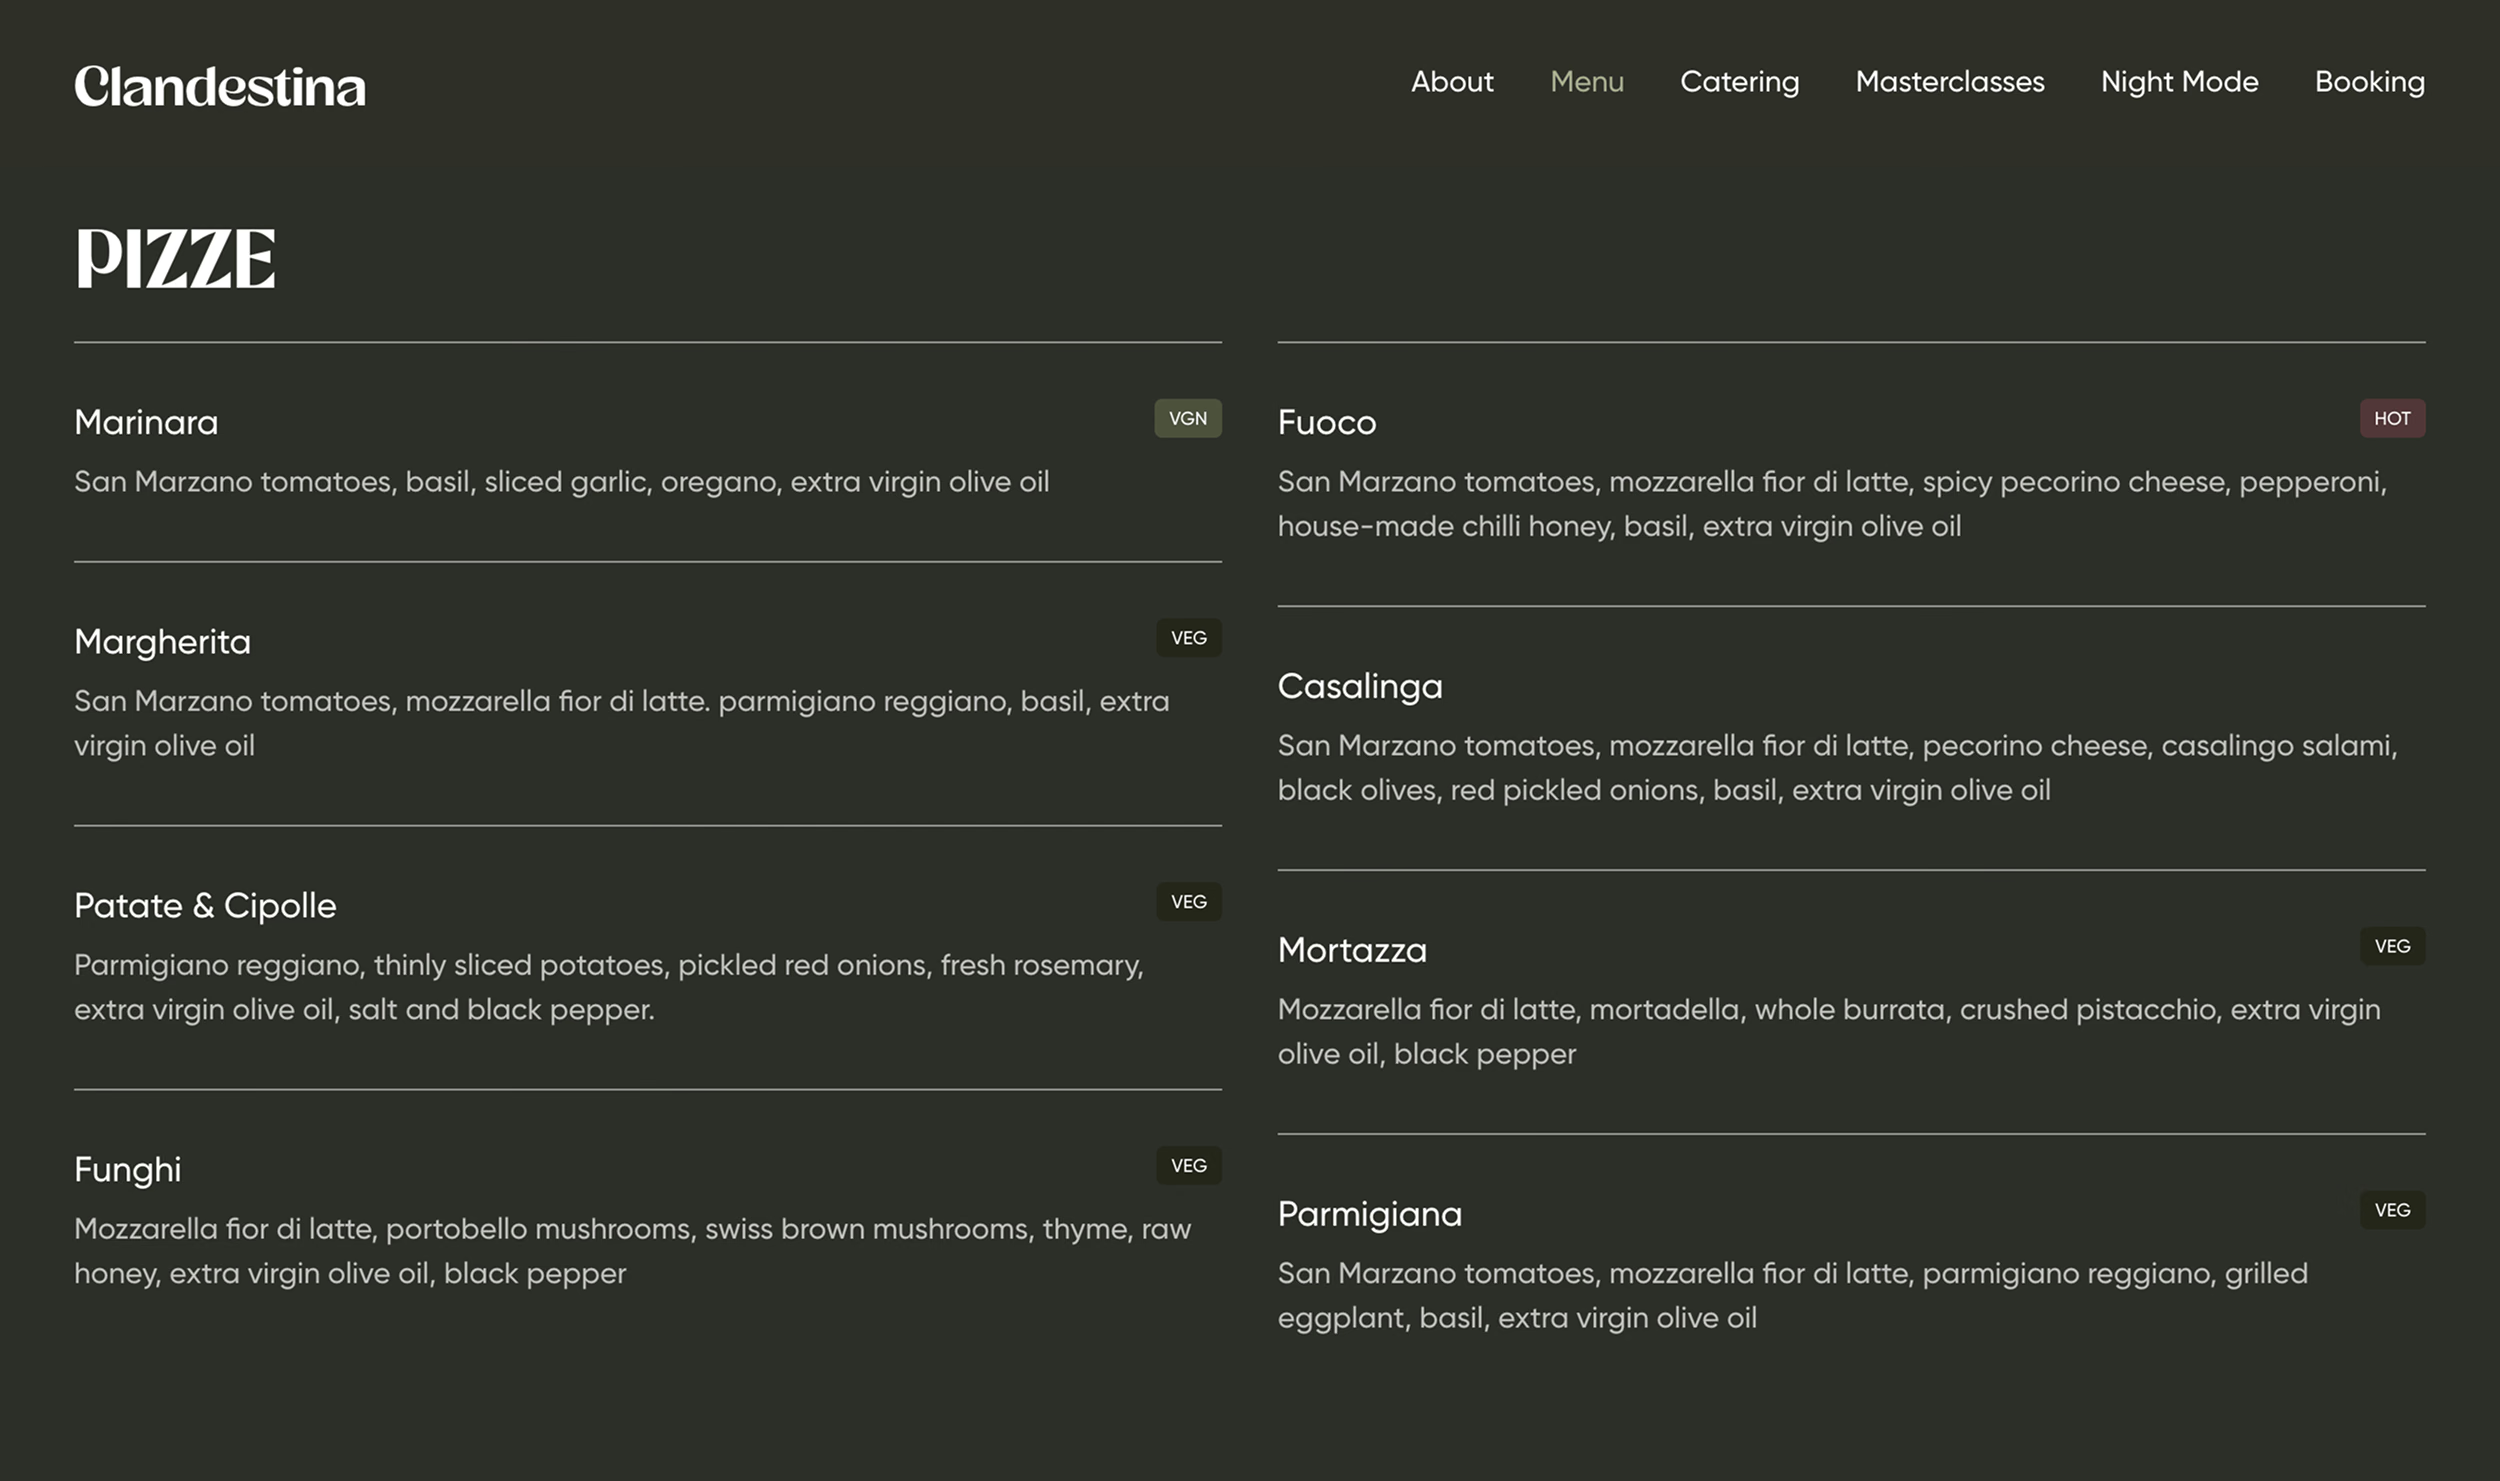
Task: Click the Marinara ingredients description
Action: click(x=561, y=482)
